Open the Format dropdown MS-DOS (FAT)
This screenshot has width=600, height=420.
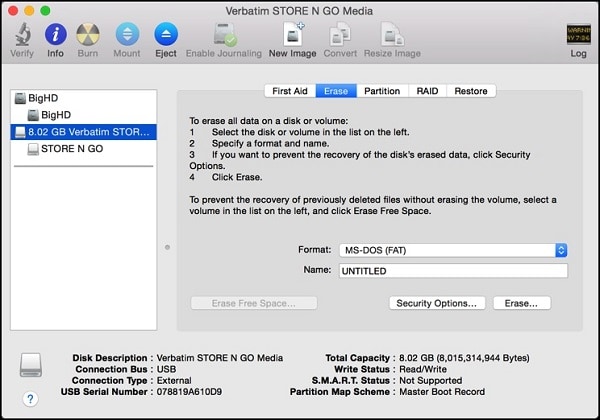click(x=453, y=250)
